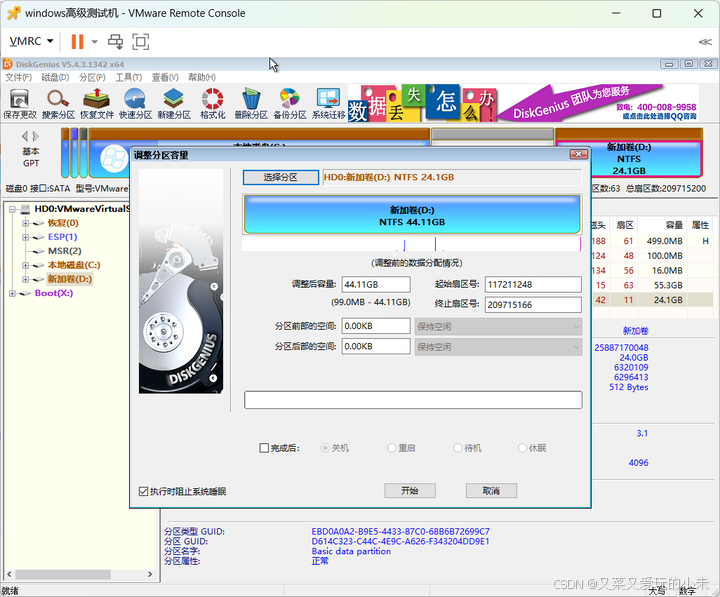Click the 新加卷(D:) NTFS 24.1GB partition block in the disk map
The height and width of the screenshot is (597, 720).
pyautogui.click(x=629, y=159)
